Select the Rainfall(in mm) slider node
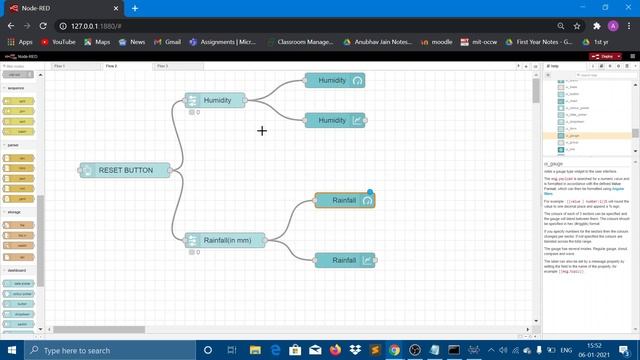Viewport: 640px width, 360px height. [x=225, y=240]
